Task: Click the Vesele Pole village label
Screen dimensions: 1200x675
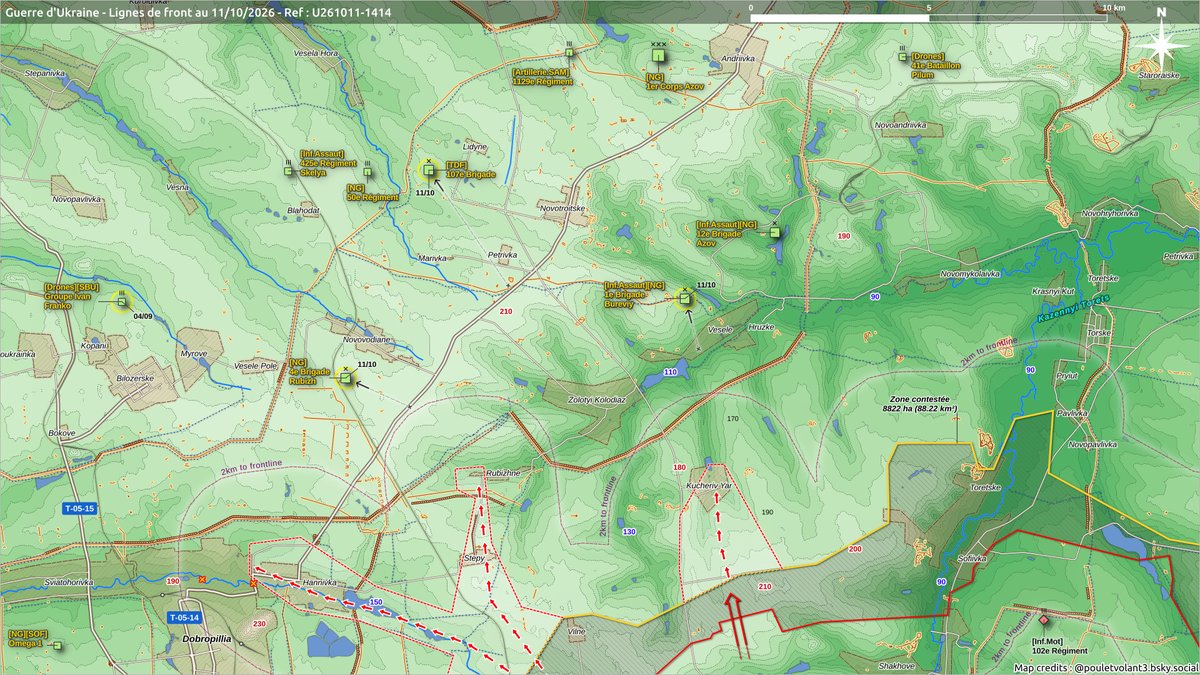Action: [x=256, y=364]
